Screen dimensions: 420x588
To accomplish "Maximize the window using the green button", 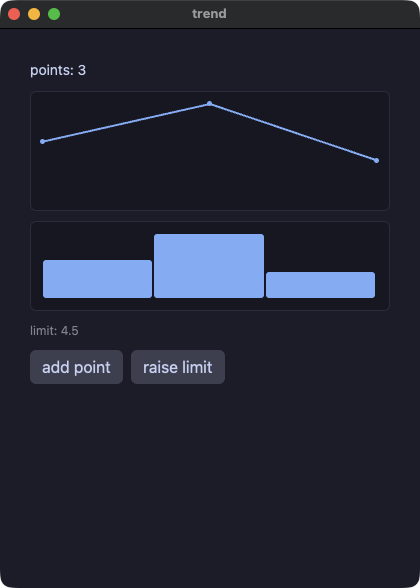I will [54, 14].
